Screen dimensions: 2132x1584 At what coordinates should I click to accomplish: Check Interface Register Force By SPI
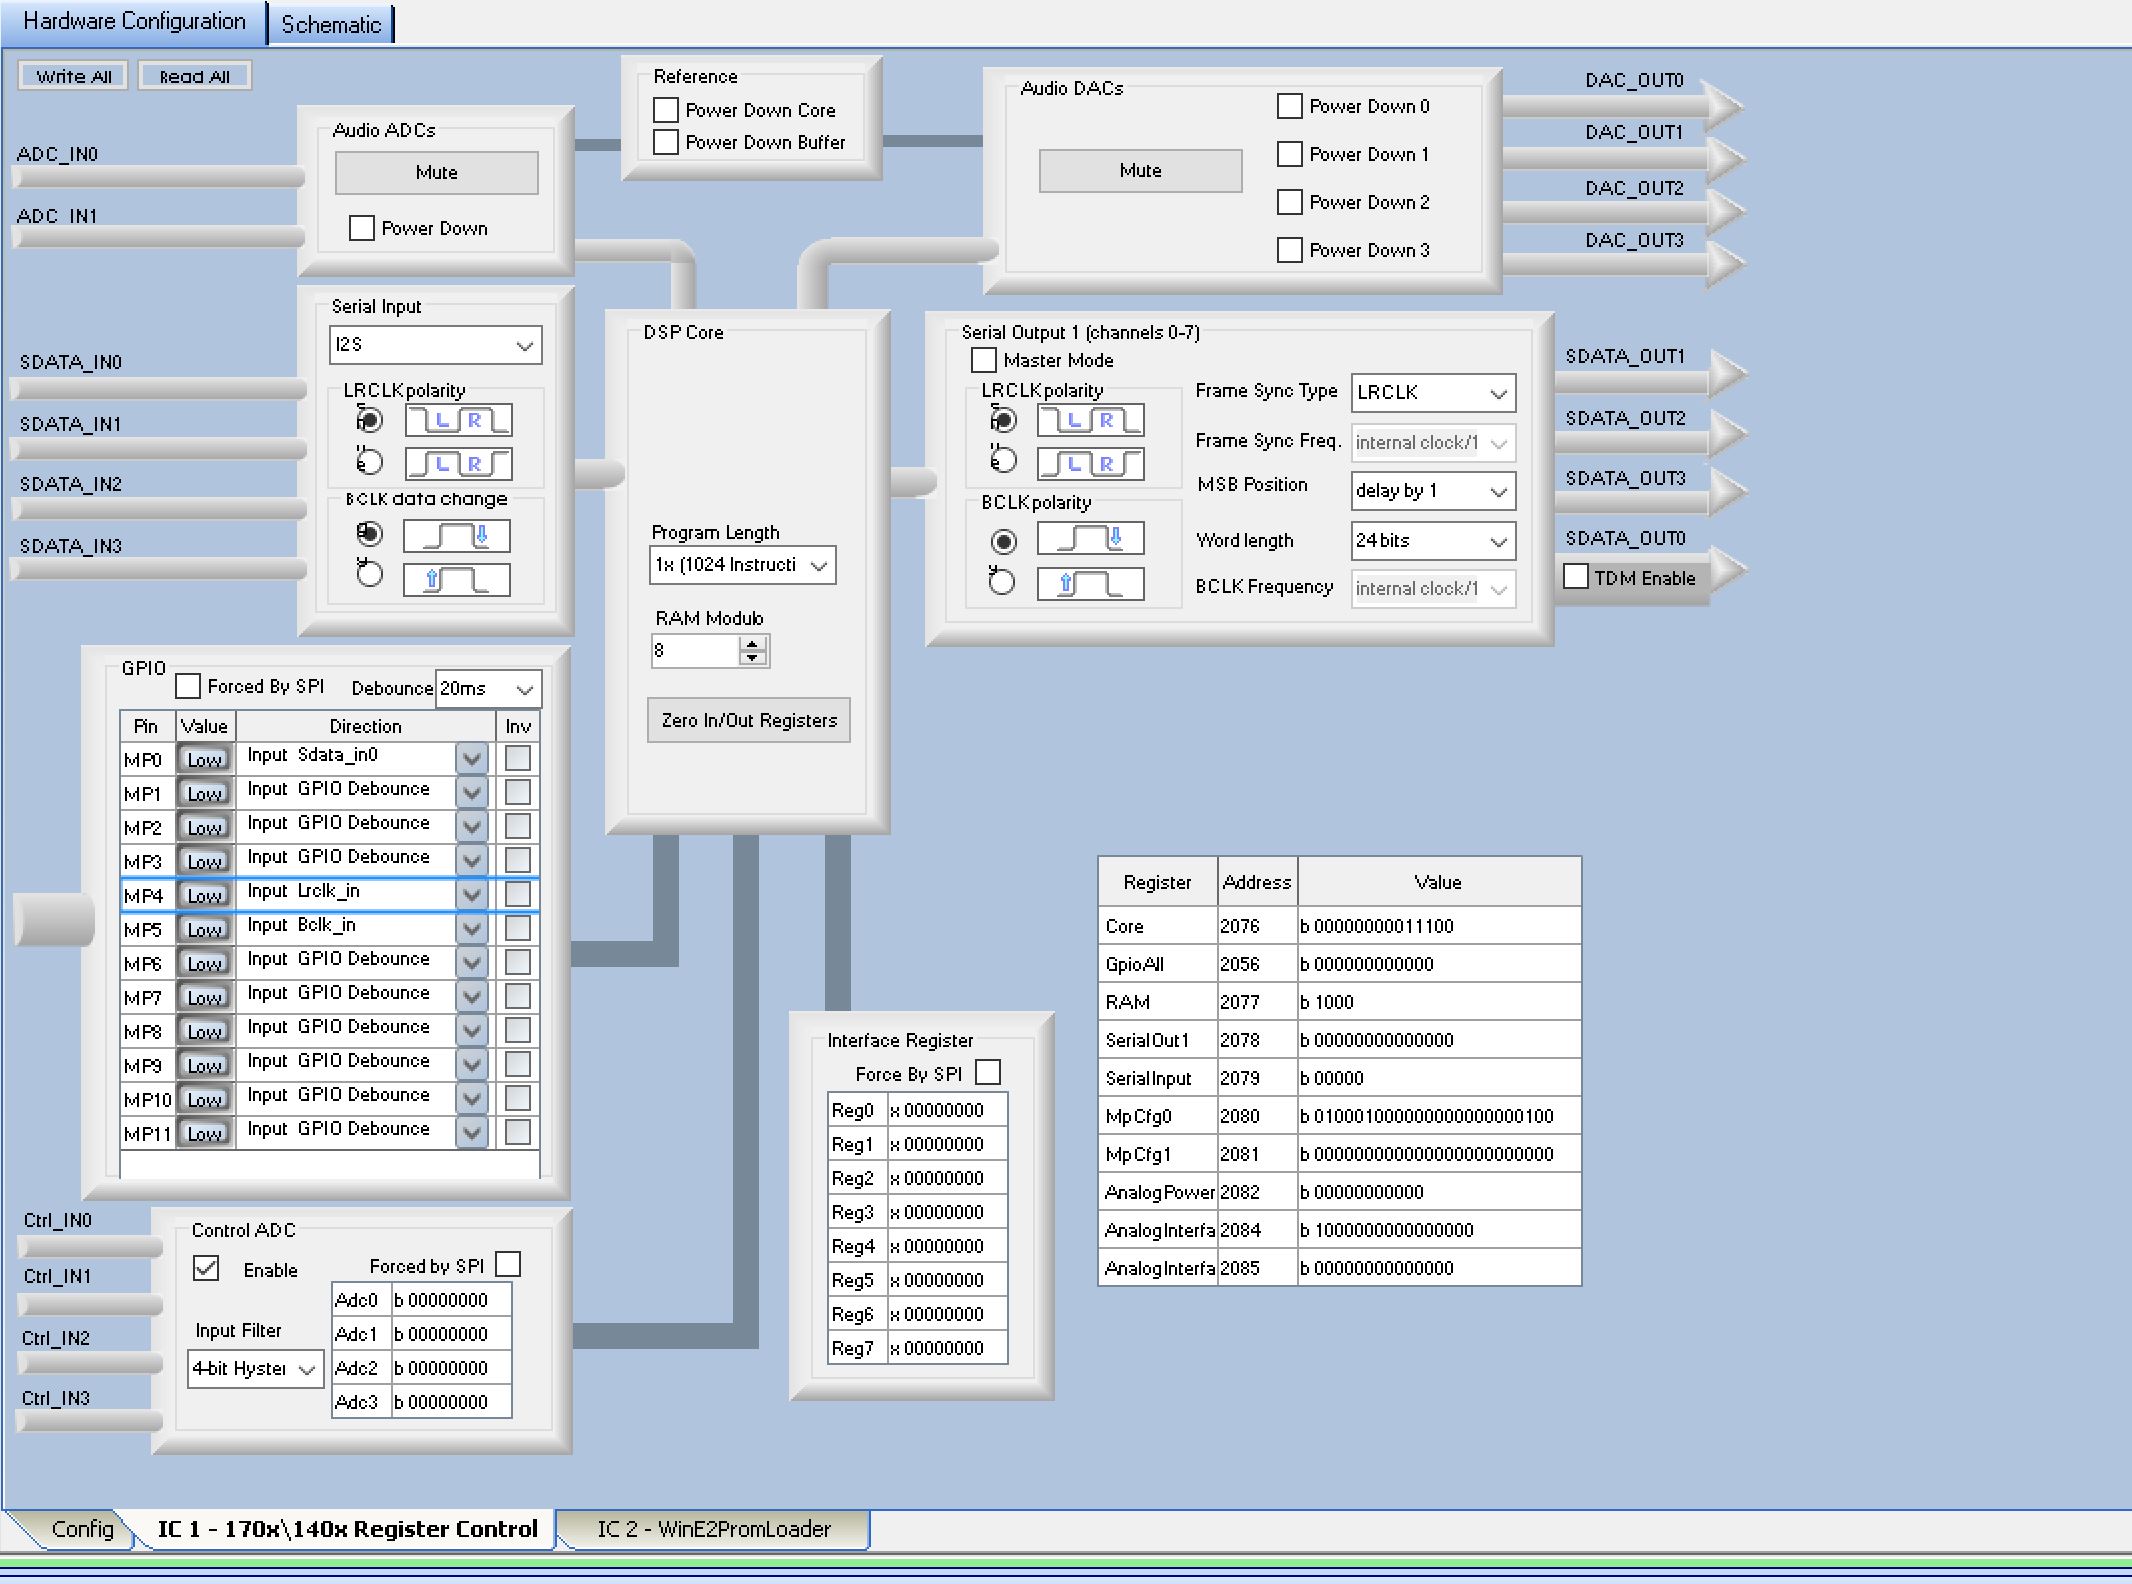tap(988, 1072)
